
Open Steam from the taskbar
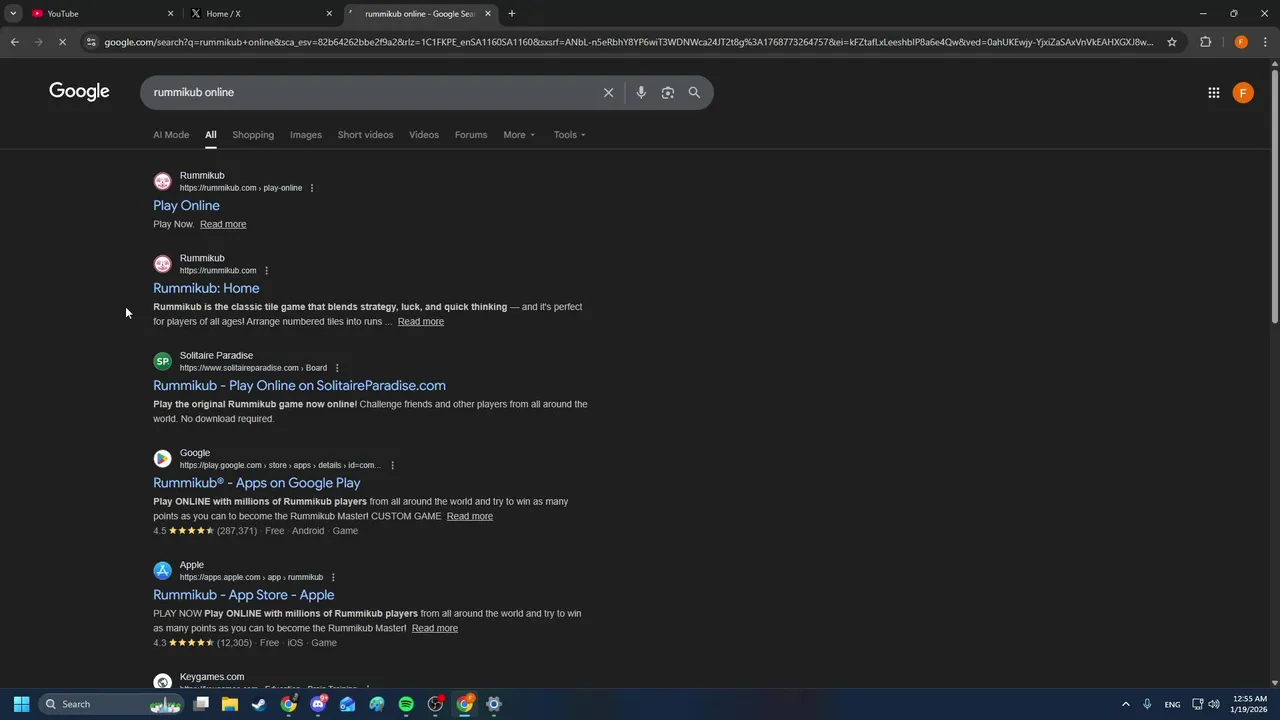point(259,704)
